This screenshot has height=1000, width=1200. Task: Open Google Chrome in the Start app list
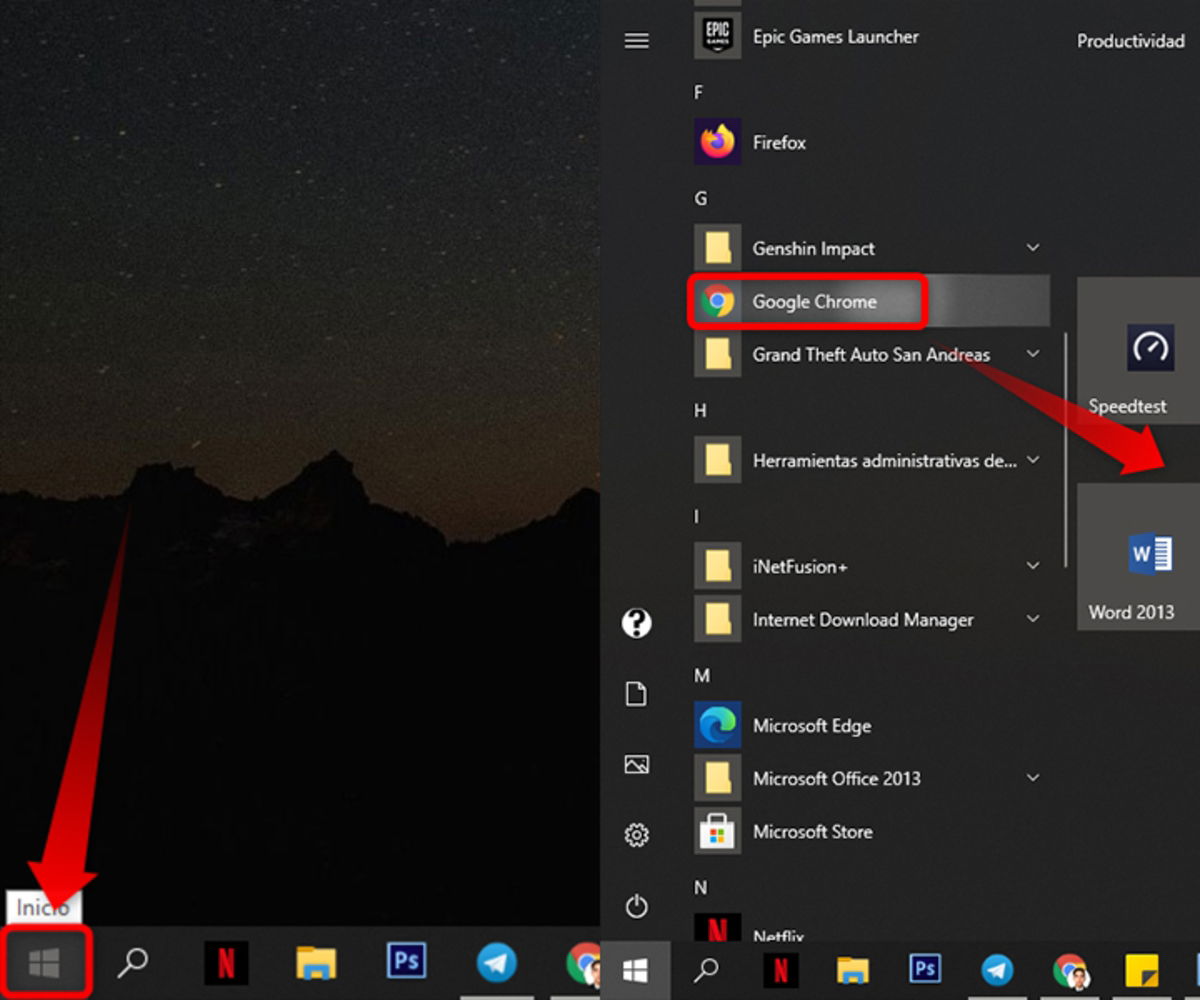870,301
